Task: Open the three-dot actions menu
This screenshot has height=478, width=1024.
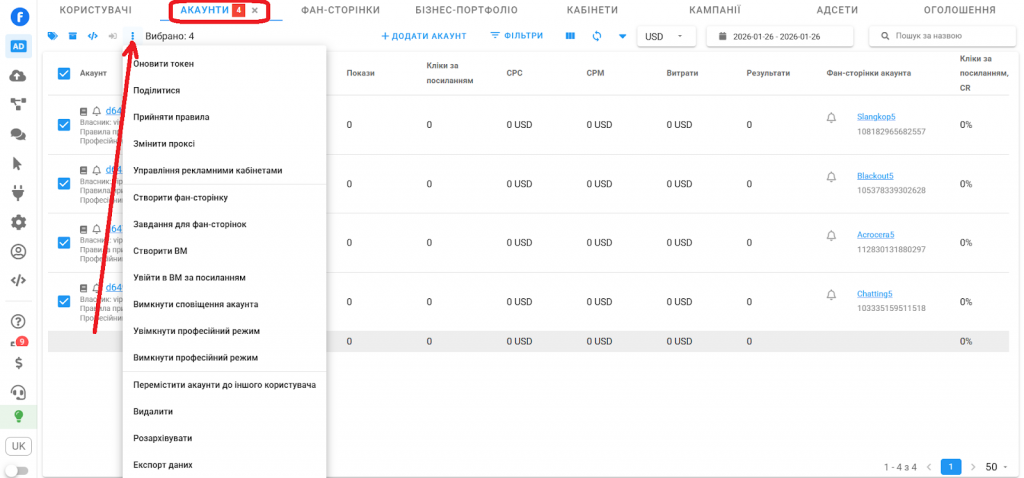Action: click(x=132, y=36)
